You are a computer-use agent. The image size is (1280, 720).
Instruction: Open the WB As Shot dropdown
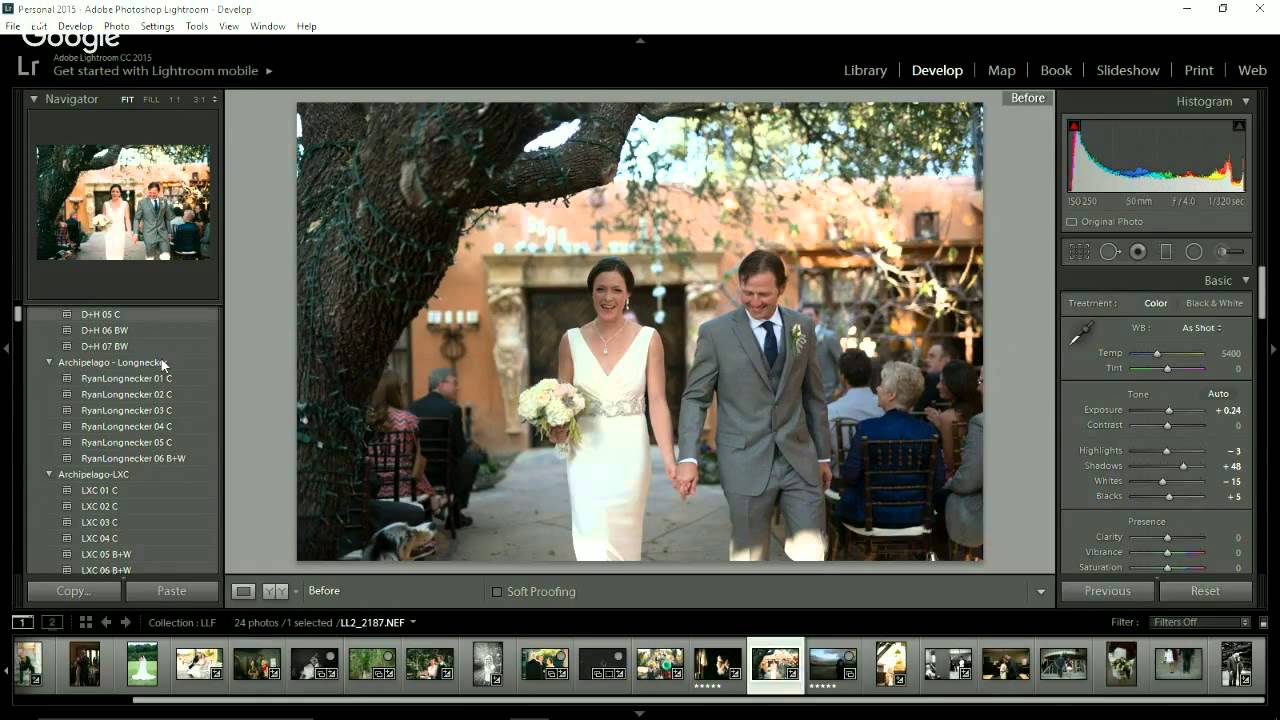(x=1201, y=328)
